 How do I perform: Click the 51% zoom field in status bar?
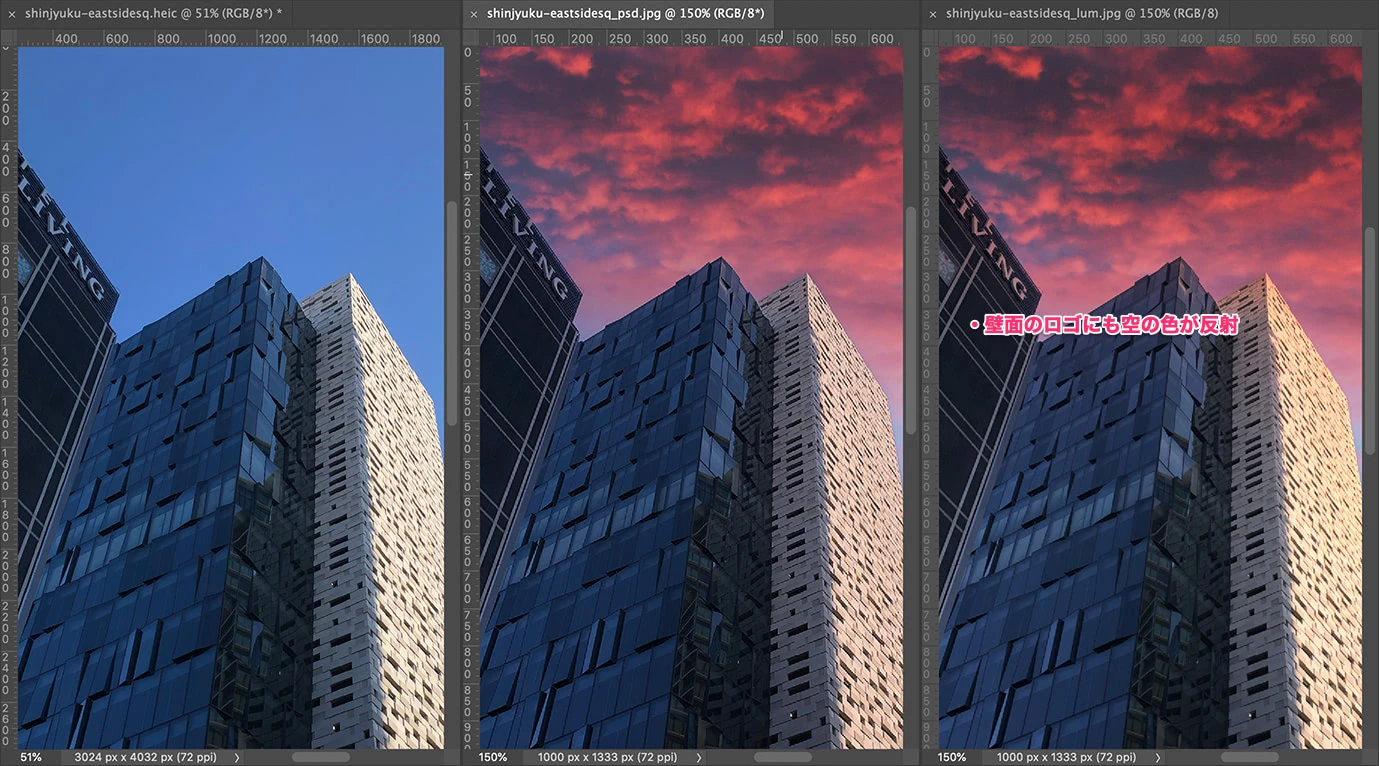point(31,757)
